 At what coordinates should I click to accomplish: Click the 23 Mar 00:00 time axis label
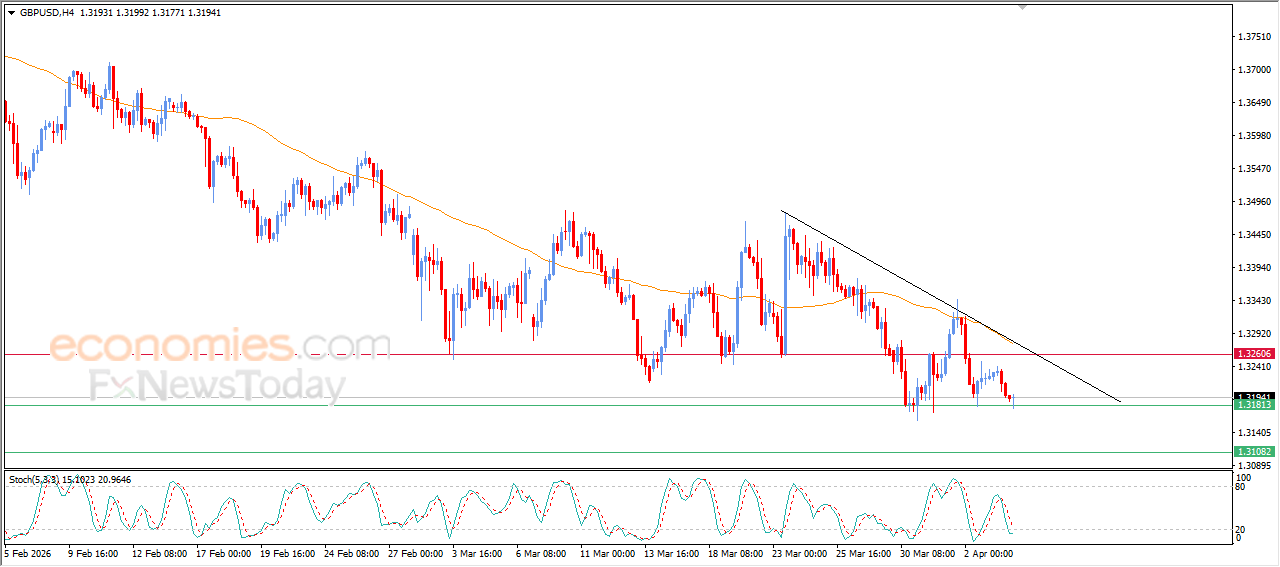798,553
